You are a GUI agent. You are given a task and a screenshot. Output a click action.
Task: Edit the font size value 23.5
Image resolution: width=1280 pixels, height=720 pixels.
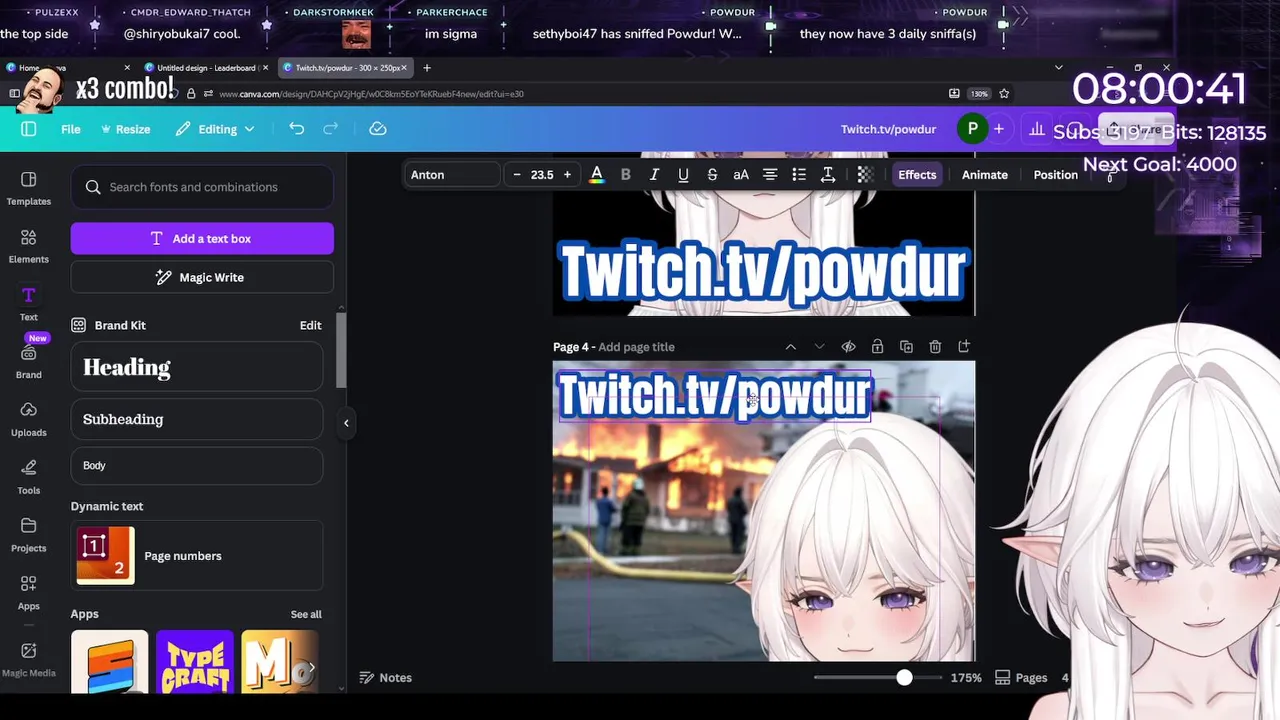pos(542,175)
